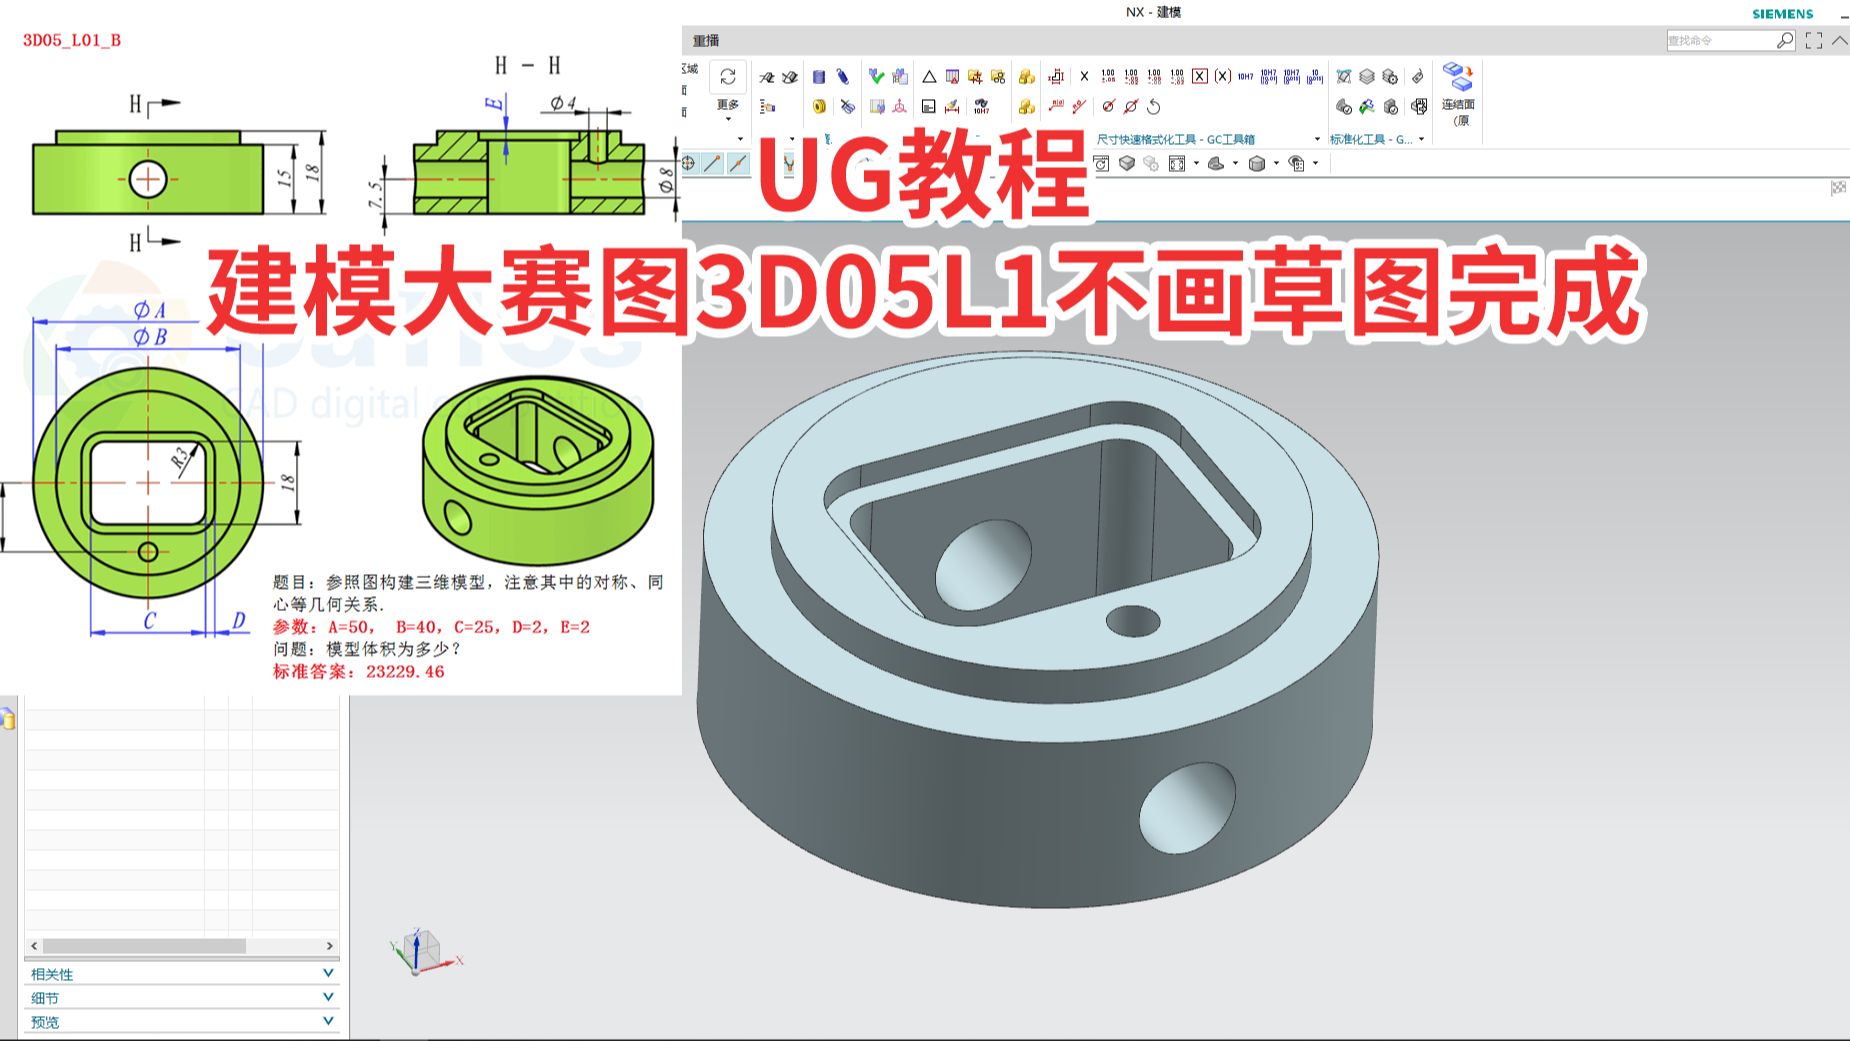Viewport: 1850px width, 1041px height.
Task: Click the 10H7 hole fit tolerance icon
Action: pos(1246,79)
